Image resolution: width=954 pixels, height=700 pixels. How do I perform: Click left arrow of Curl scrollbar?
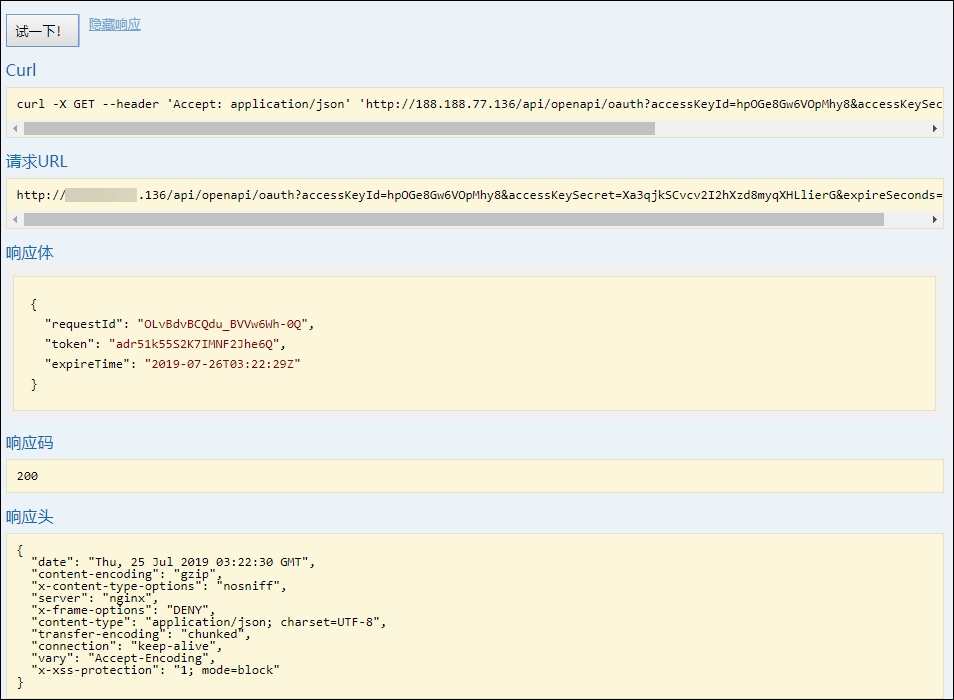click(15, 129)
